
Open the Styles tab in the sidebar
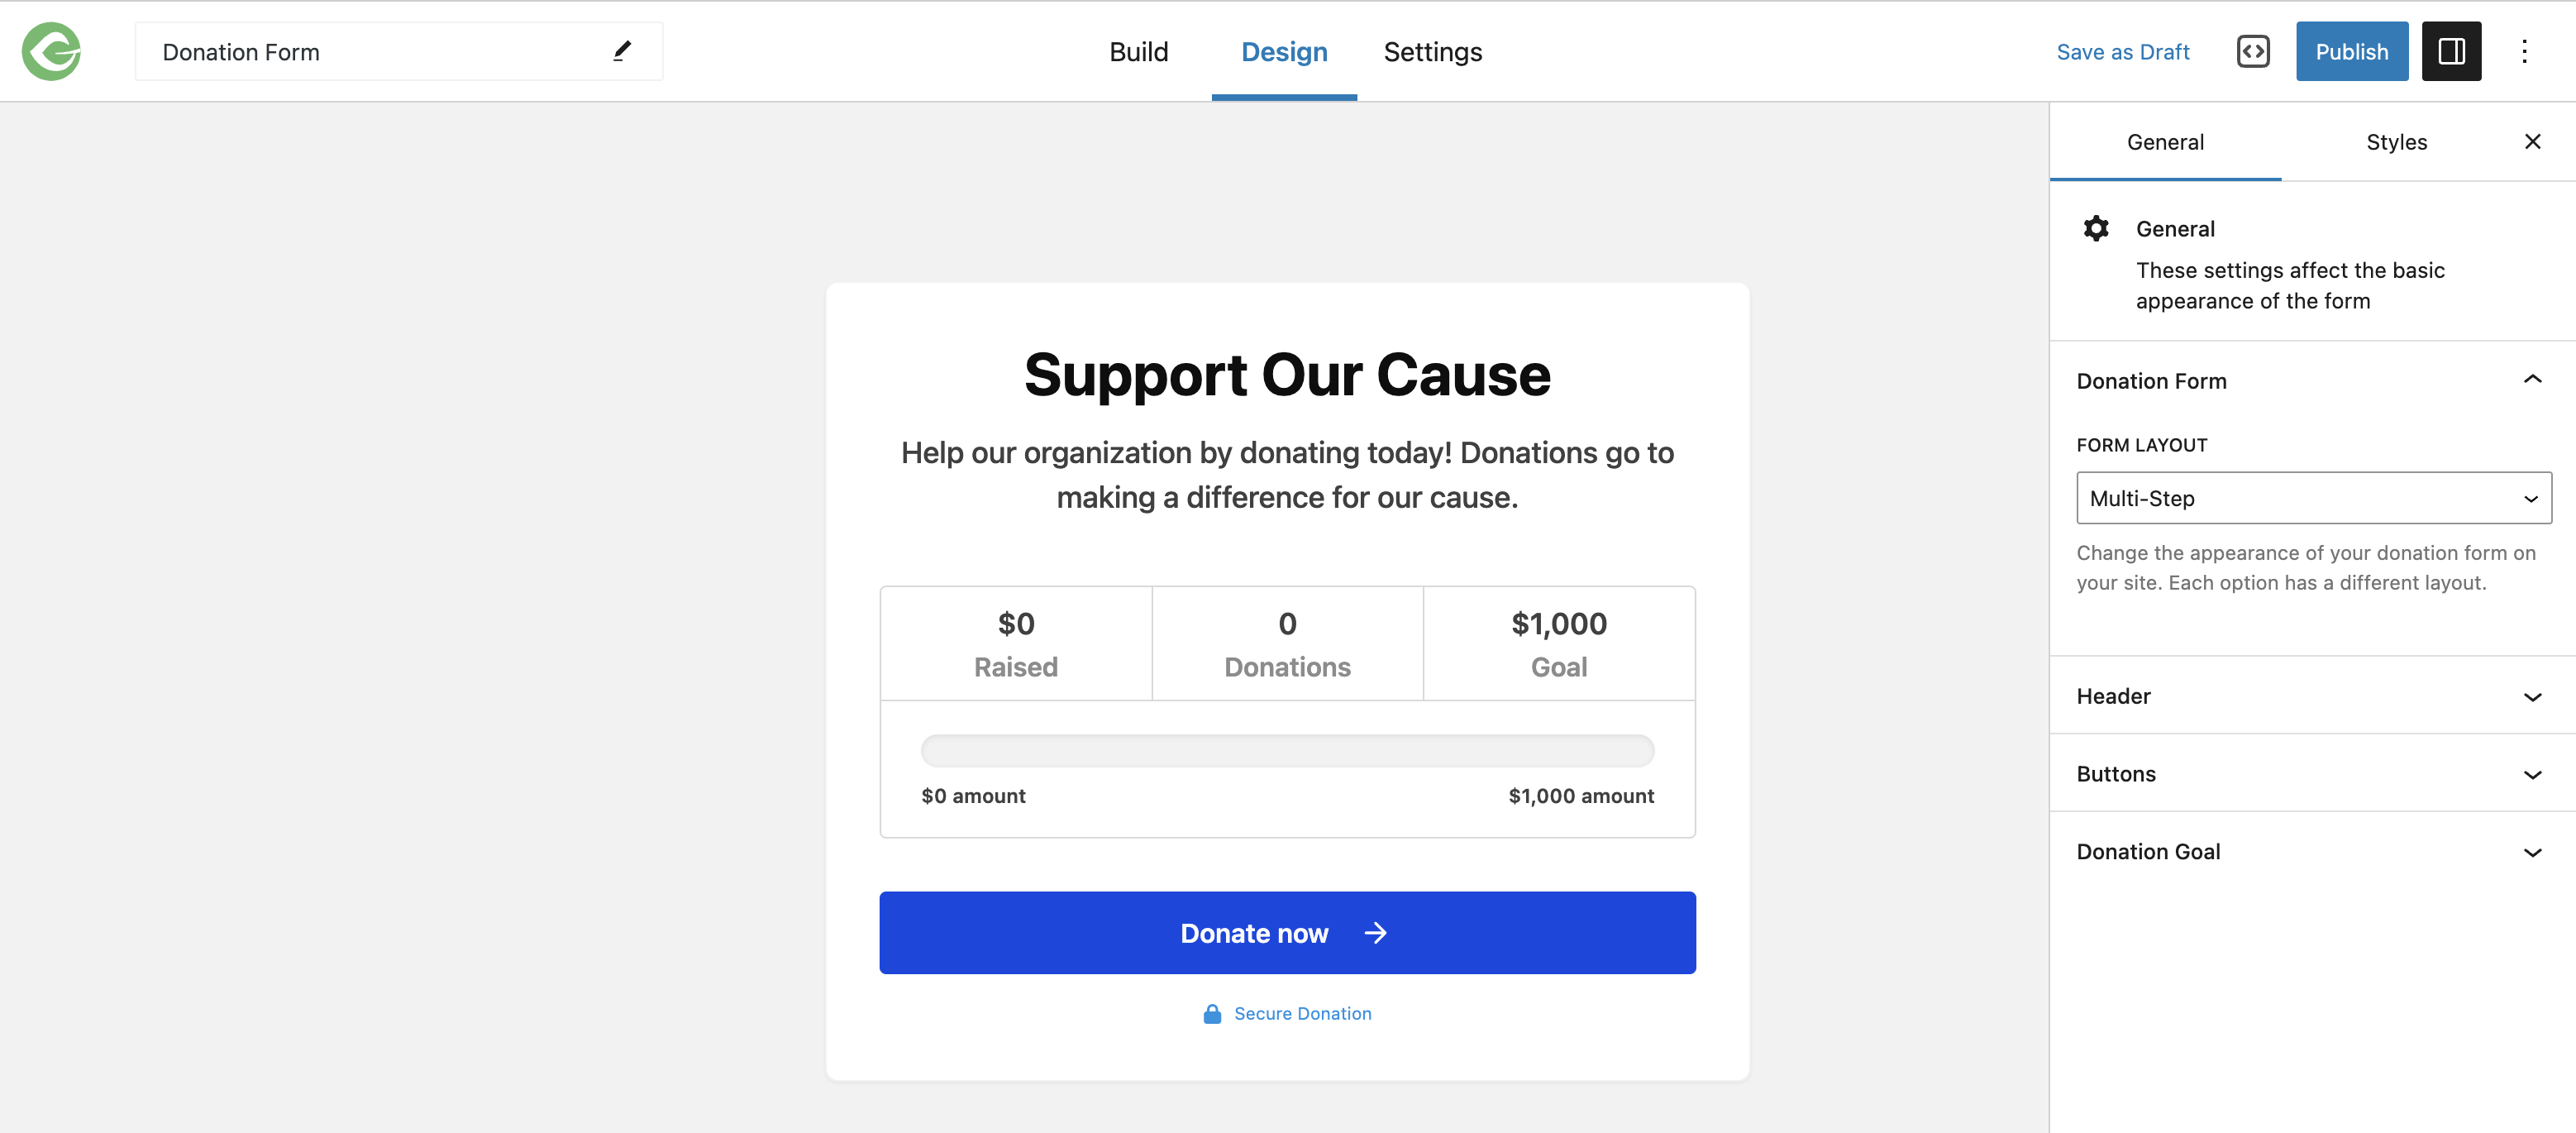(x=2397, y=141)
